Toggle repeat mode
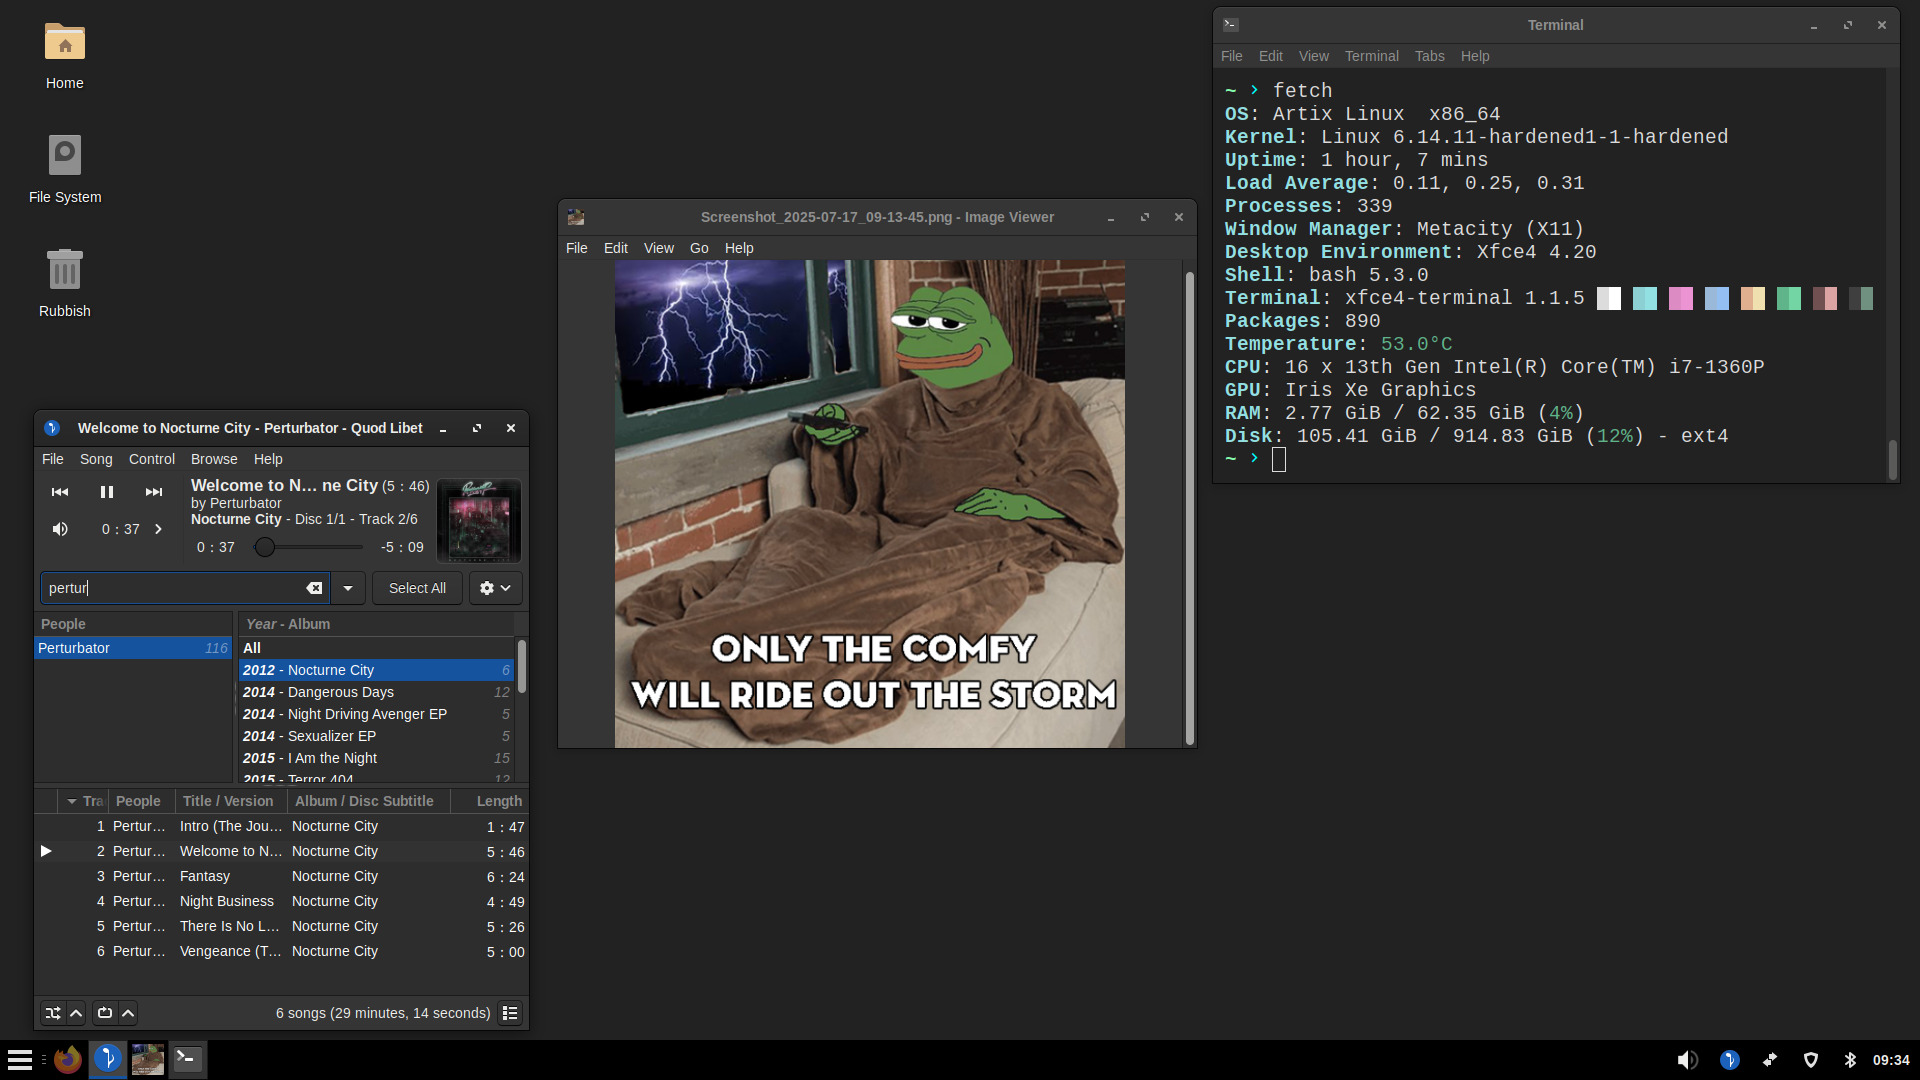Viewport: 1920px width, 1080px height. (105, 1013)
